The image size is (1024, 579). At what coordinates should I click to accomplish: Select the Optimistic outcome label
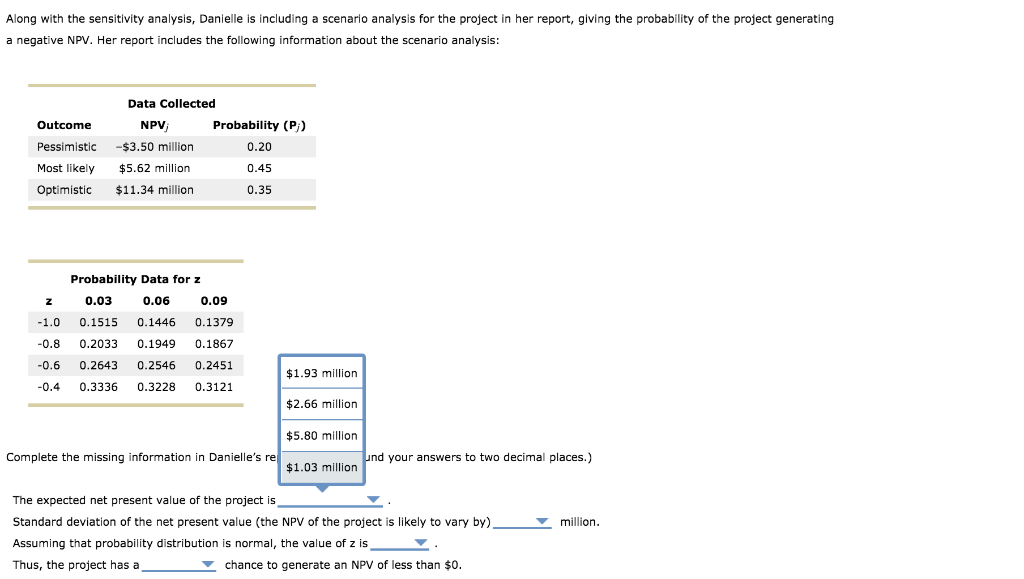[x=64, y=189]
